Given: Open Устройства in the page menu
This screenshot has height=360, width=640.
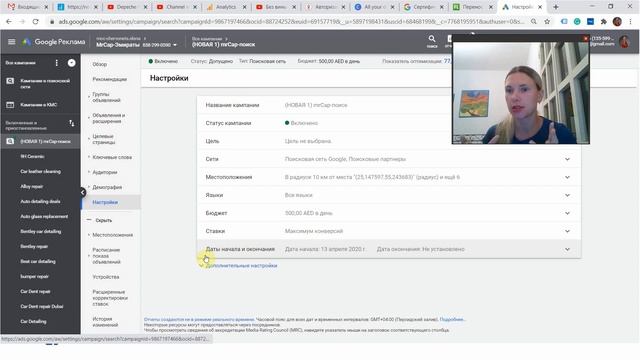Looking at the screenshot, I should tap(106, 277).
